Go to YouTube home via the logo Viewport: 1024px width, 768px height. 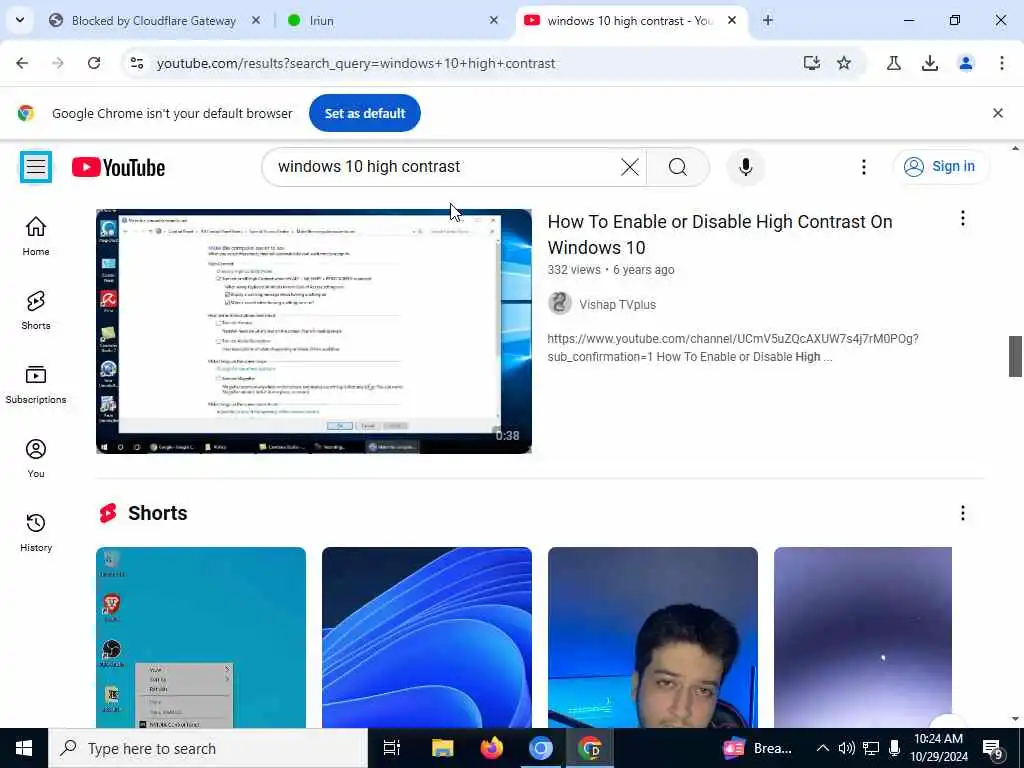118,167
